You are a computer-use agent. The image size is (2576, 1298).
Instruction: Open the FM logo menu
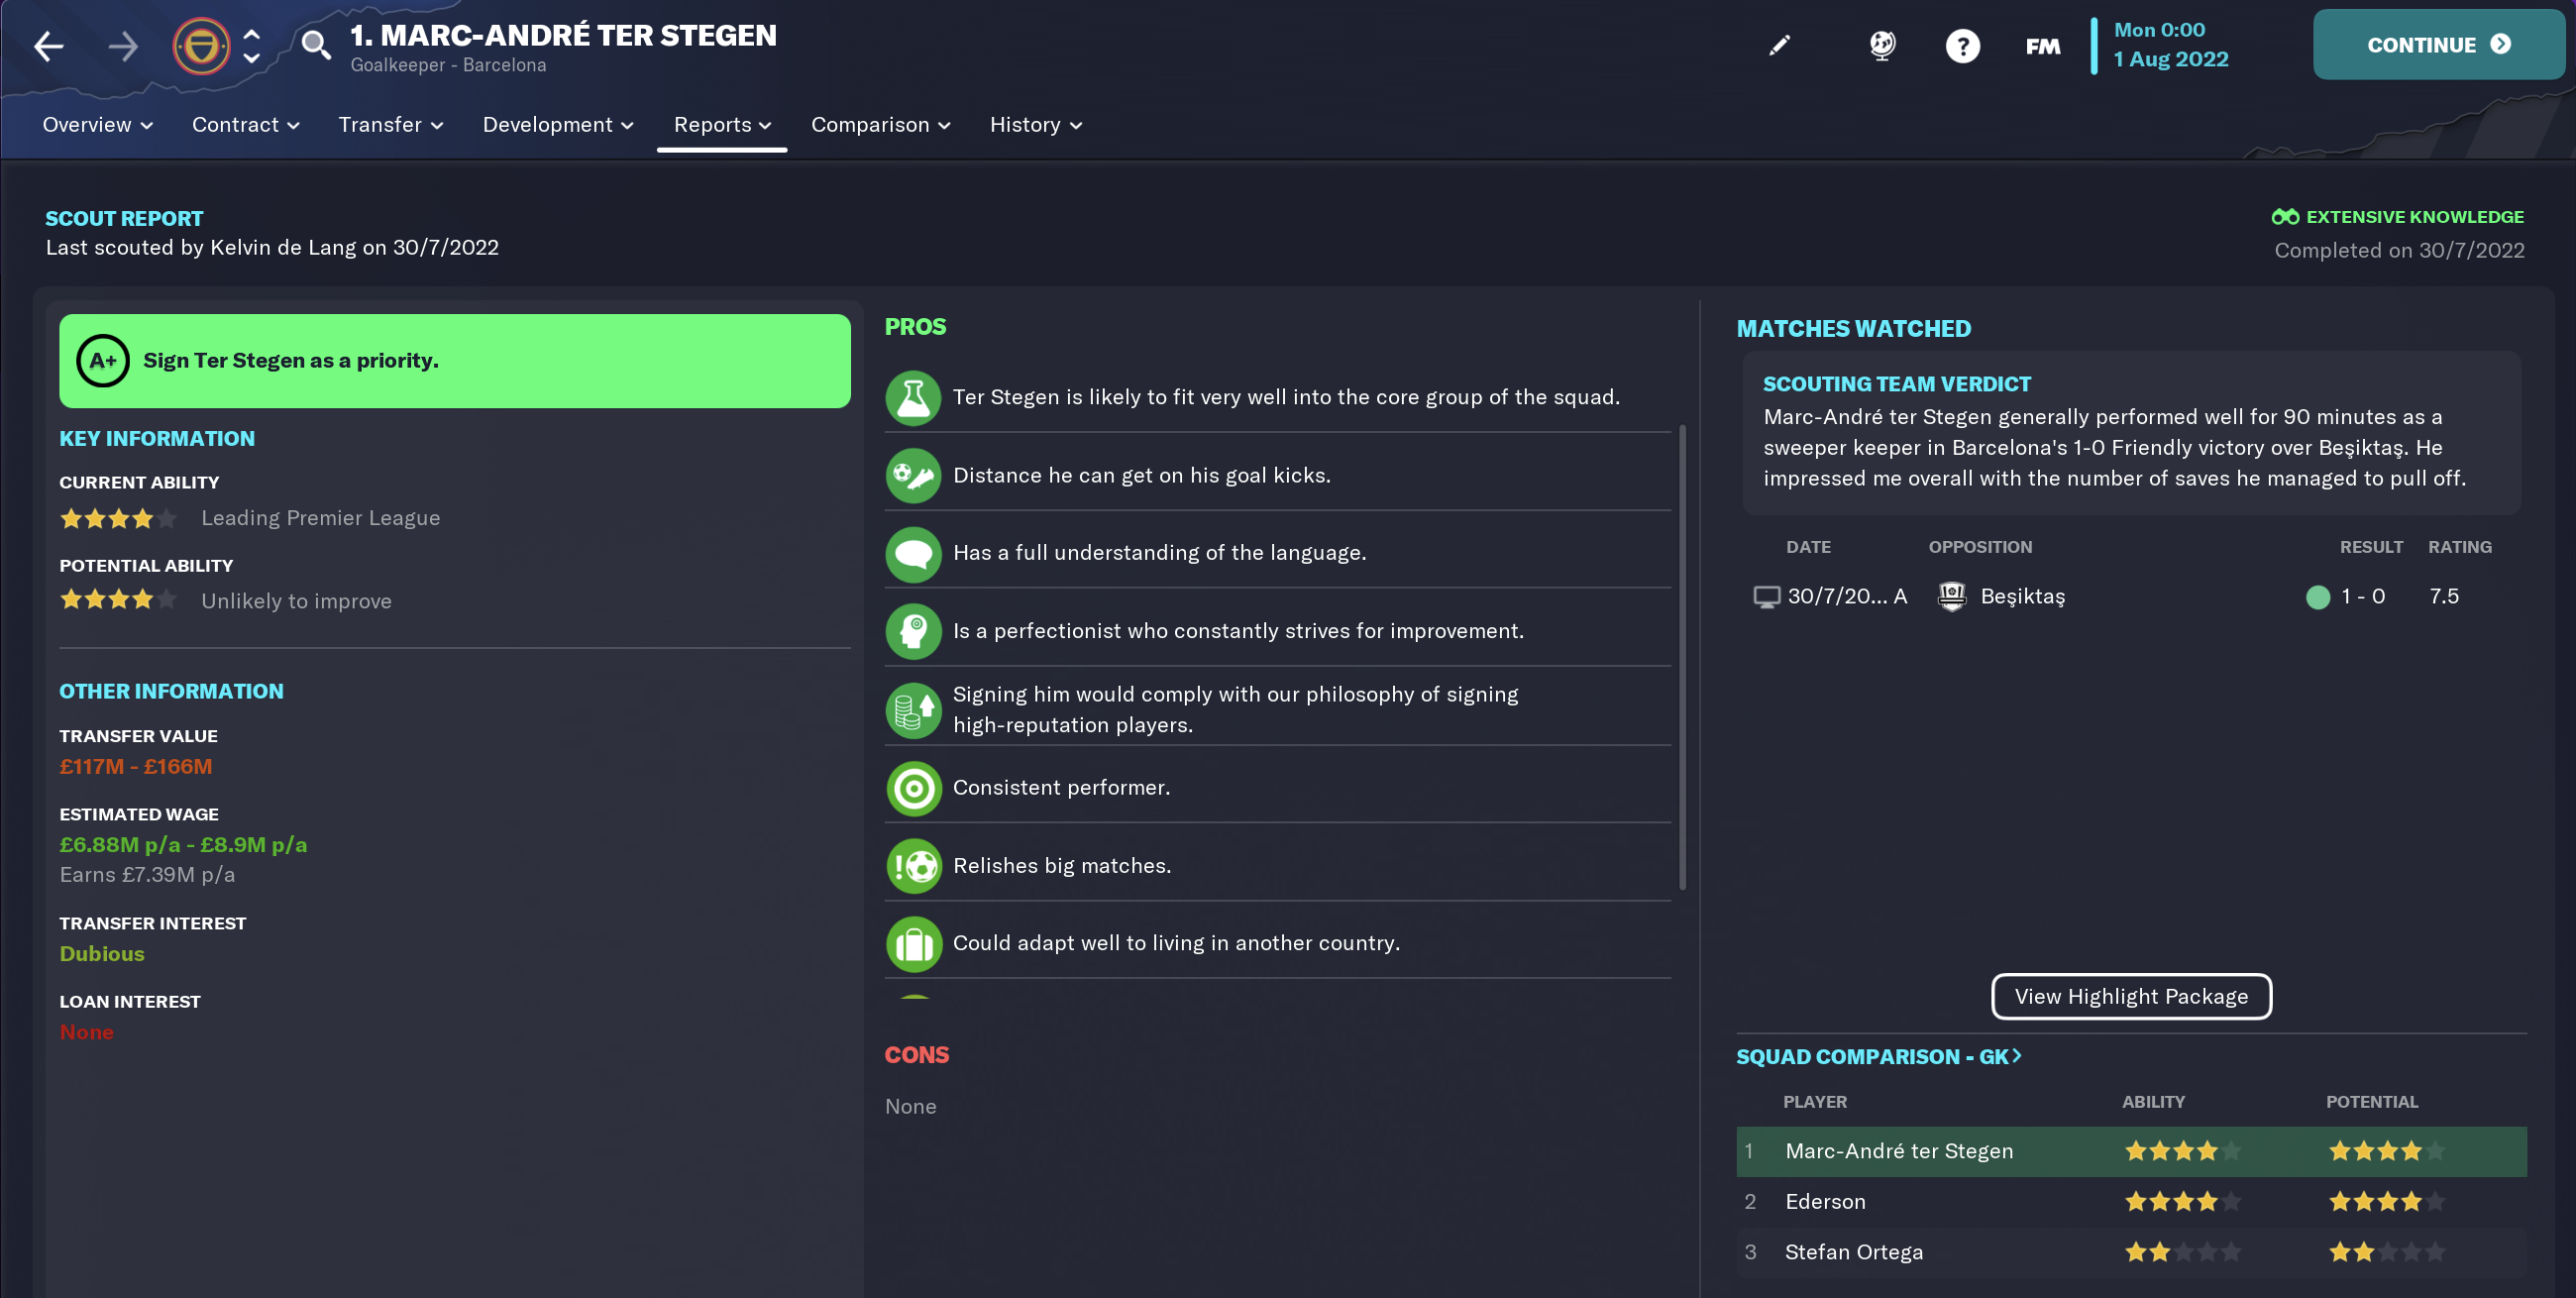[x=2042, y=46]
